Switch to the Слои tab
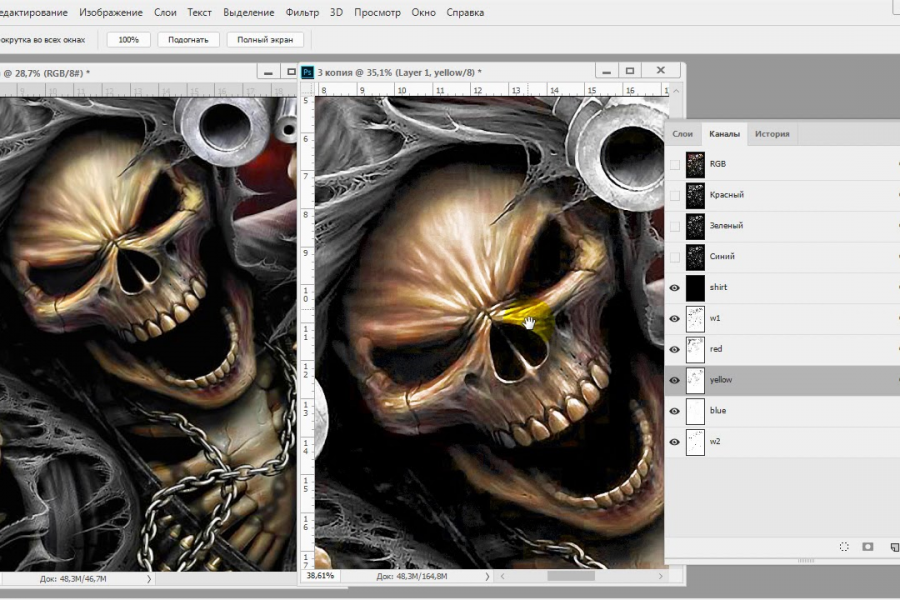 pyautogui.click(x=682, y=133)
